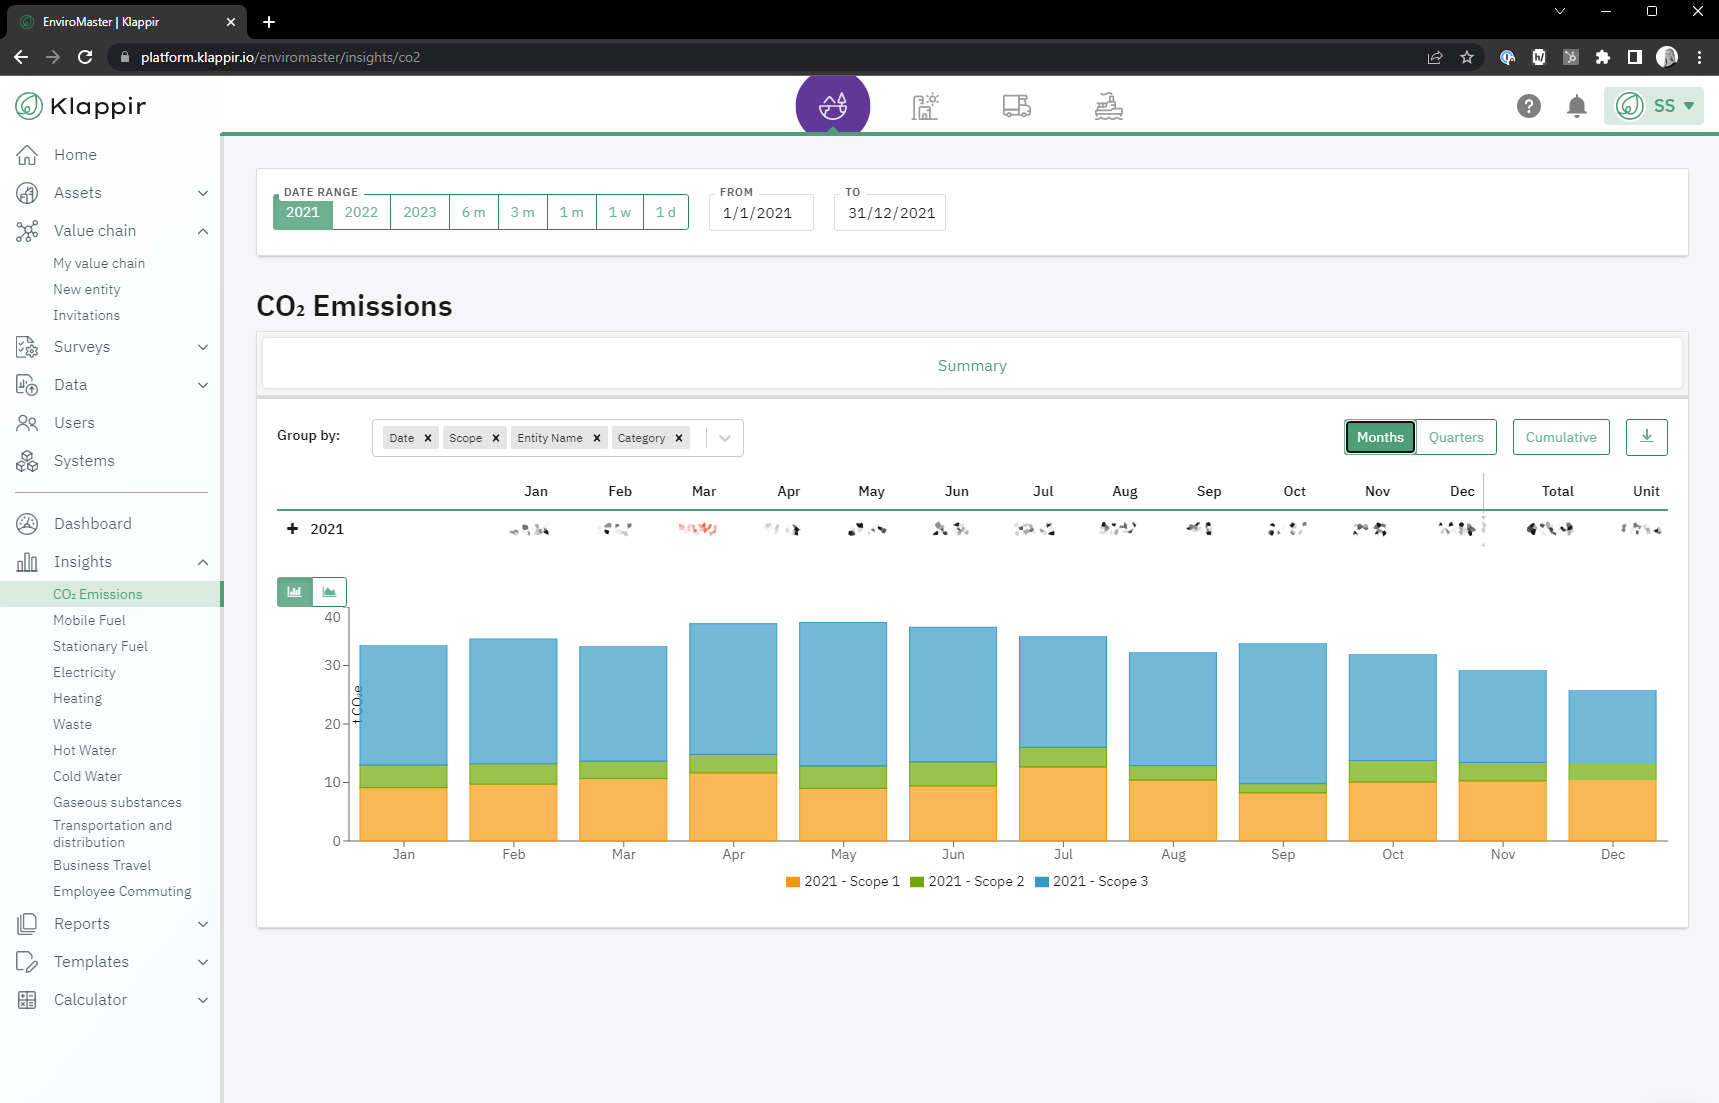The width and height of the screenshot is (1719, 1103).
Task: Toggle 2021 - Scope 1 legend swatch
Action: coord(793,882)
